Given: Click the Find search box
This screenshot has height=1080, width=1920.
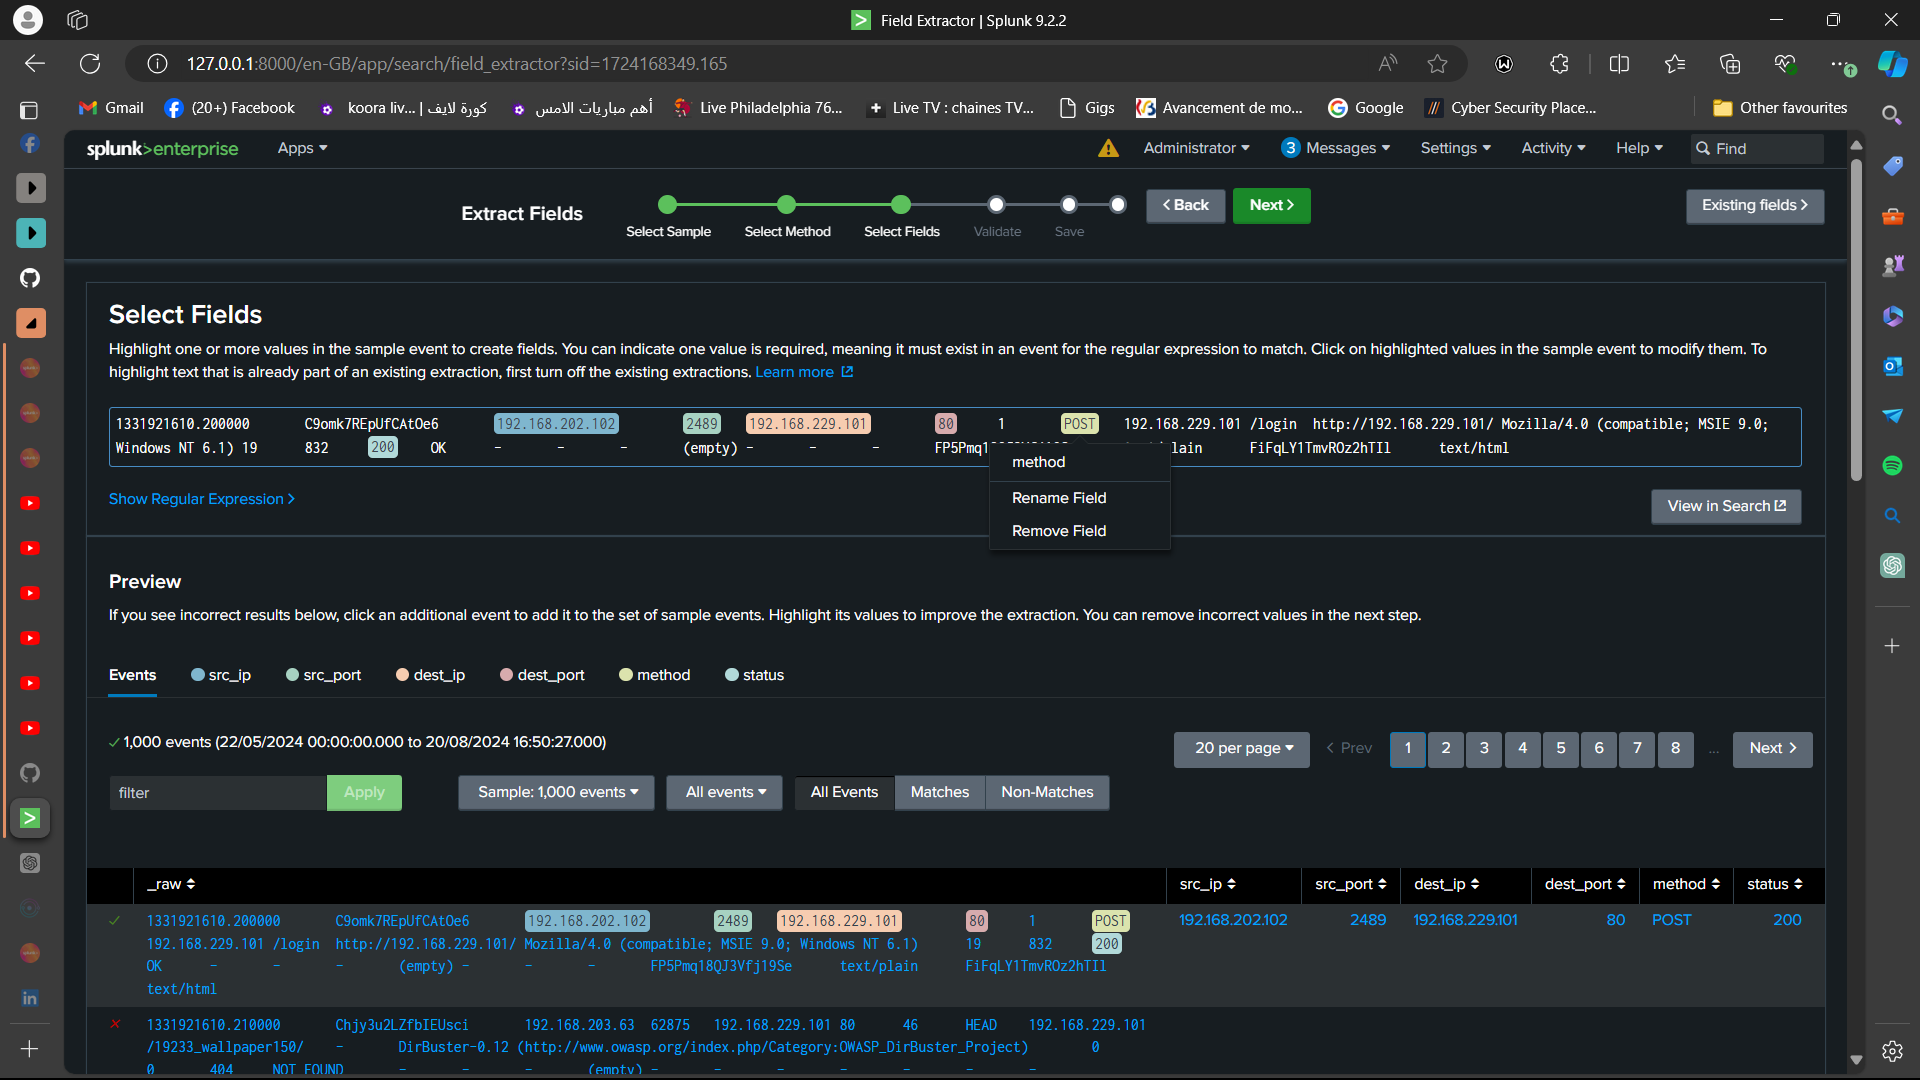Looking at the screenshot, I should [1757, 148].
